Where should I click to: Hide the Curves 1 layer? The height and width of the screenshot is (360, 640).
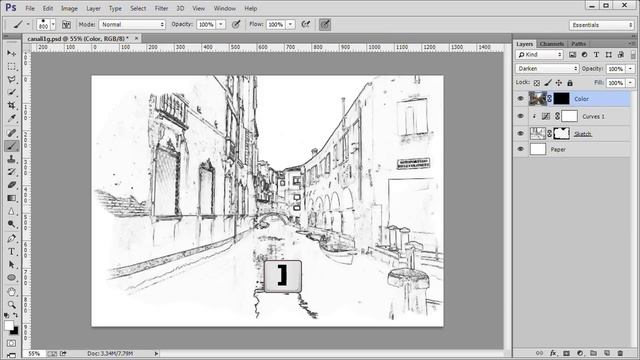[520, 116]
